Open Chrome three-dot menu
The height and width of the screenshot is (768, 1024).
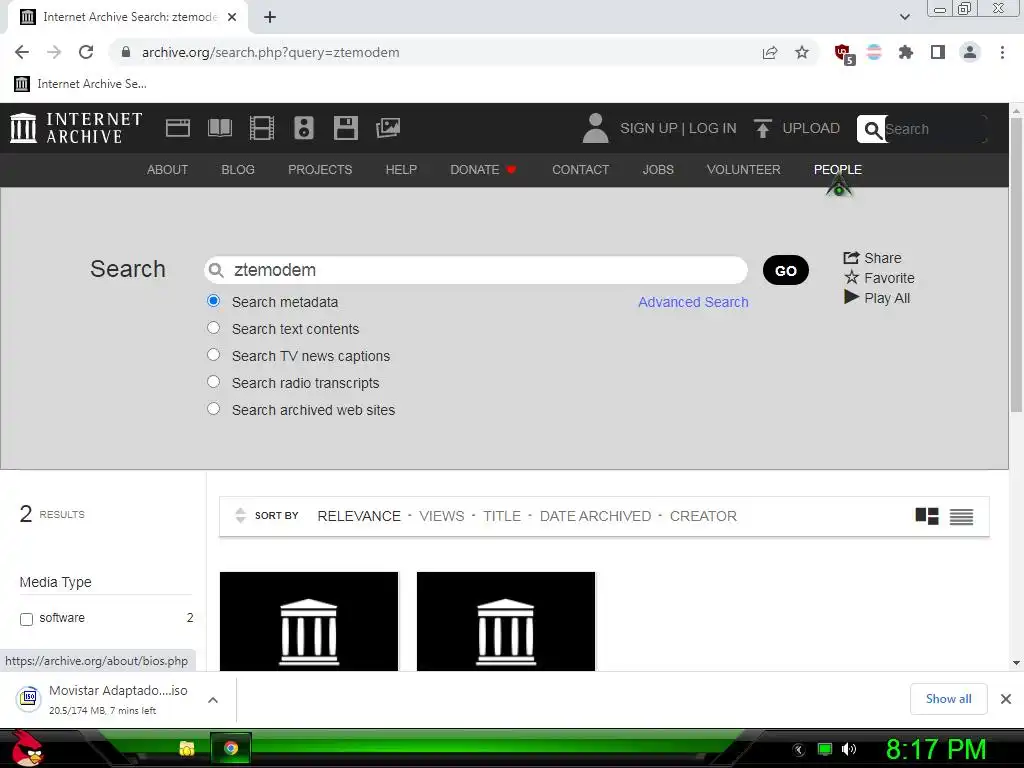1002,52
